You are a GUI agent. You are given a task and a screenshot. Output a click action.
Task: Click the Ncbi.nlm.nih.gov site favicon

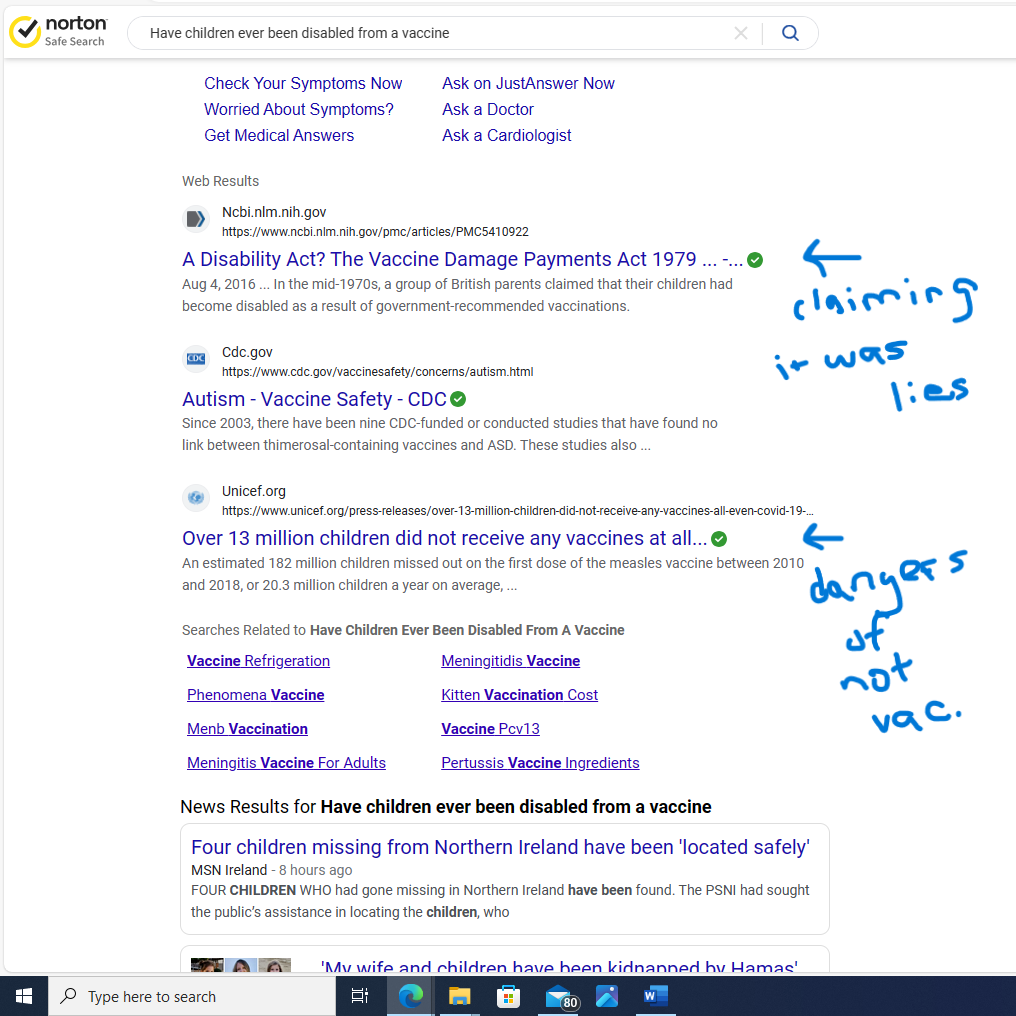pyautogui.click(x=196, y=220)
